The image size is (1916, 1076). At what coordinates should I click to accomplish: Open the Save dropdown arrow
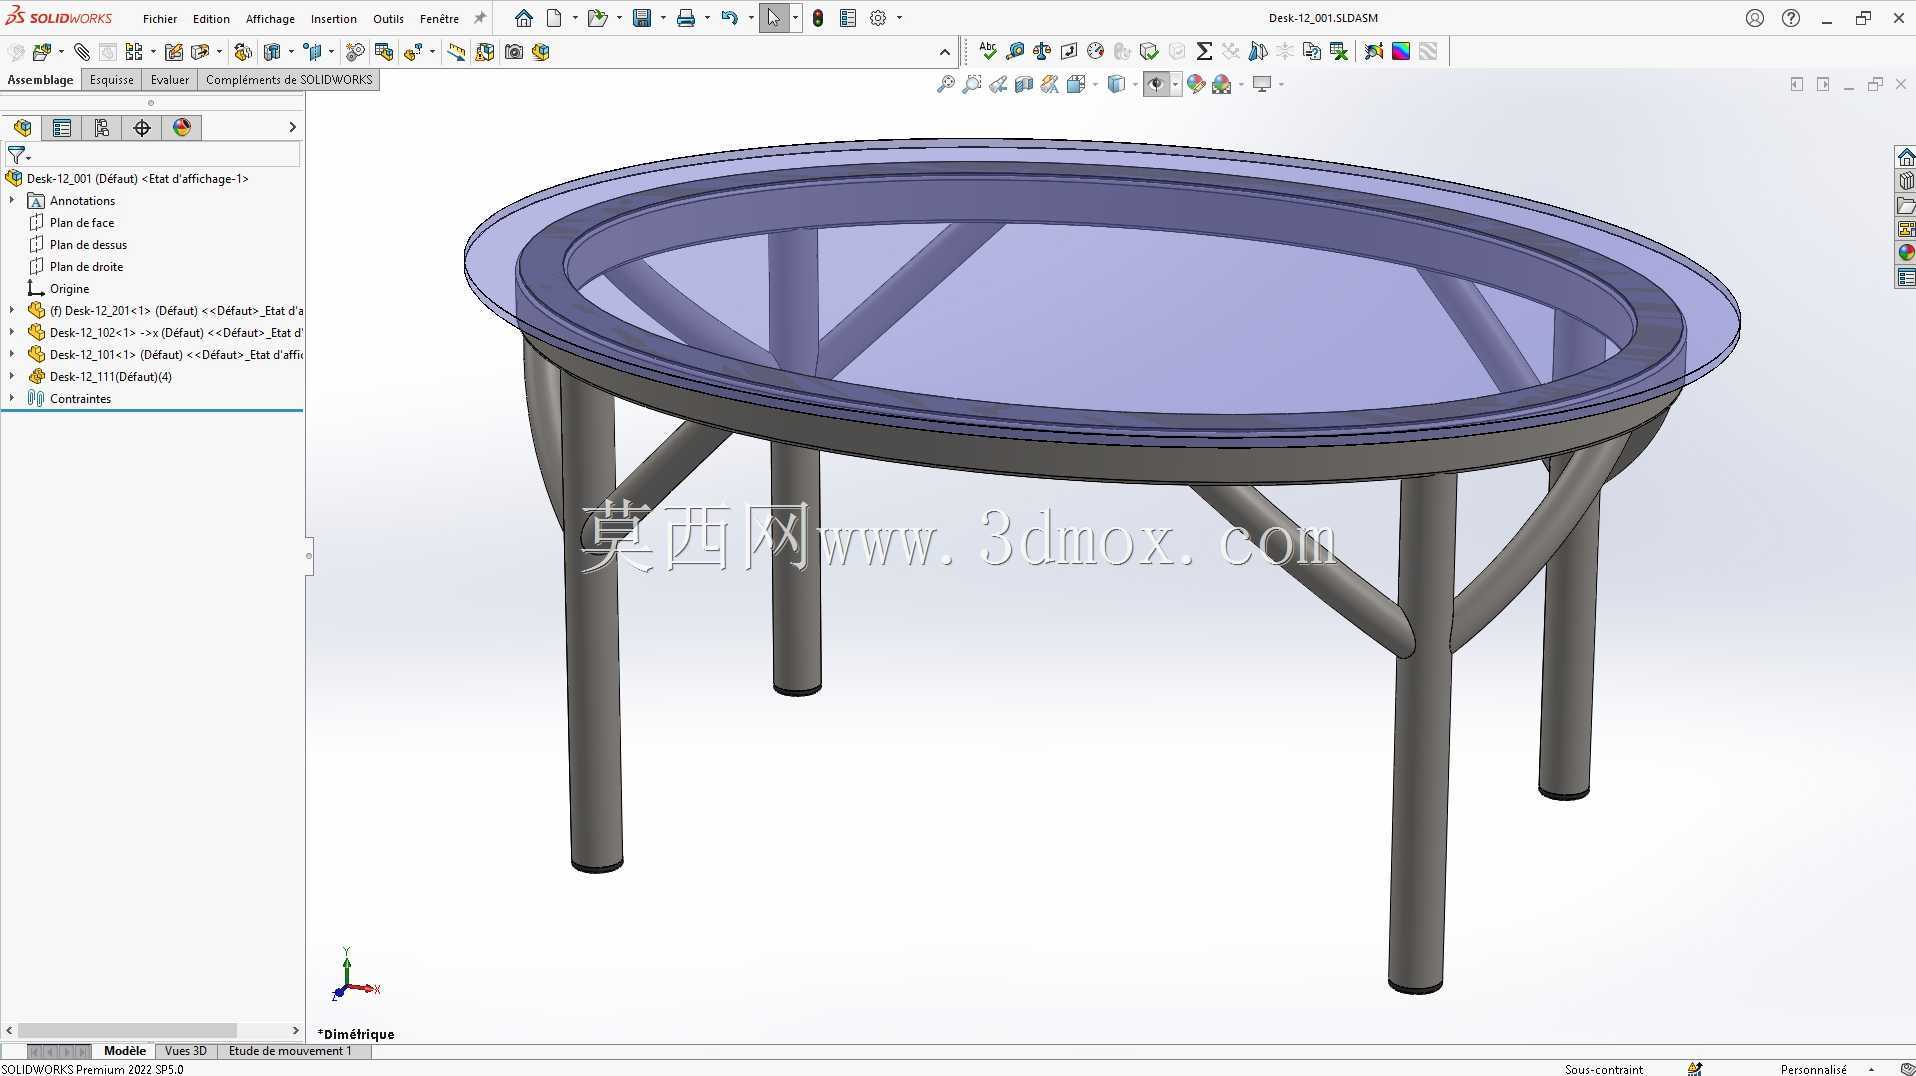(x=663, y=18)
